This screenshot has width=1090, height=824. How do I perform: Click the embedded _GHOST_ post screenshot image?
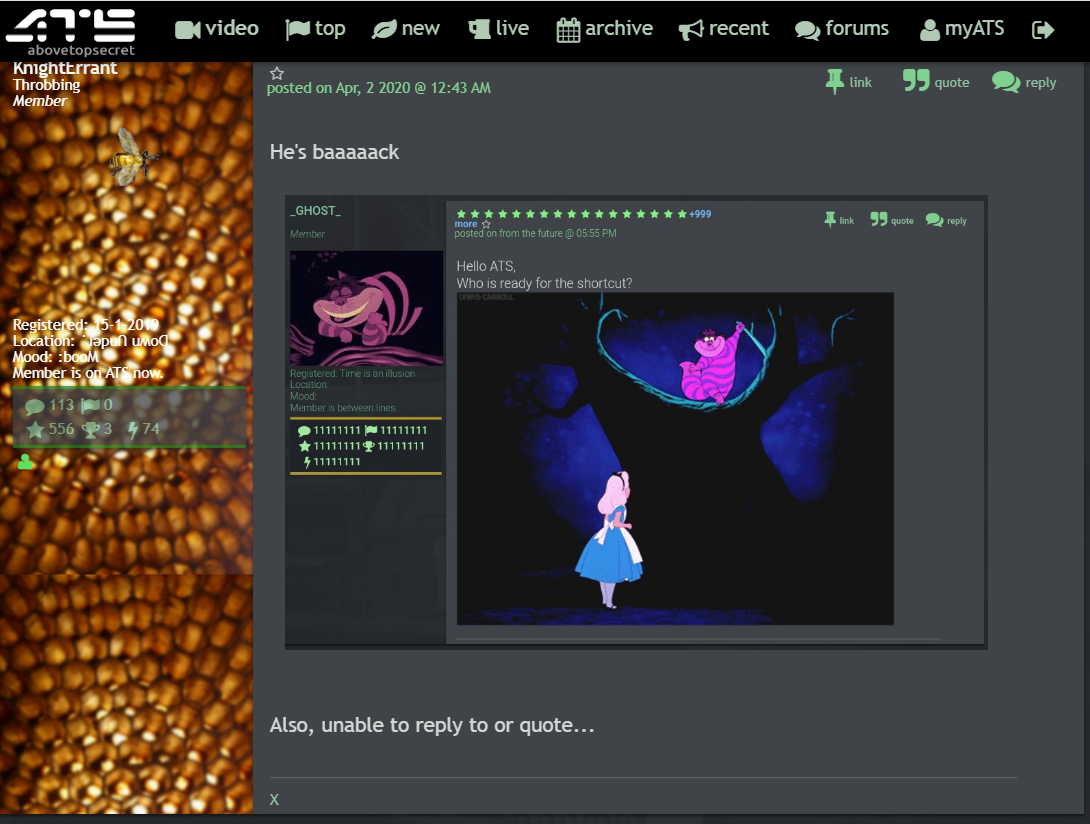636,422
